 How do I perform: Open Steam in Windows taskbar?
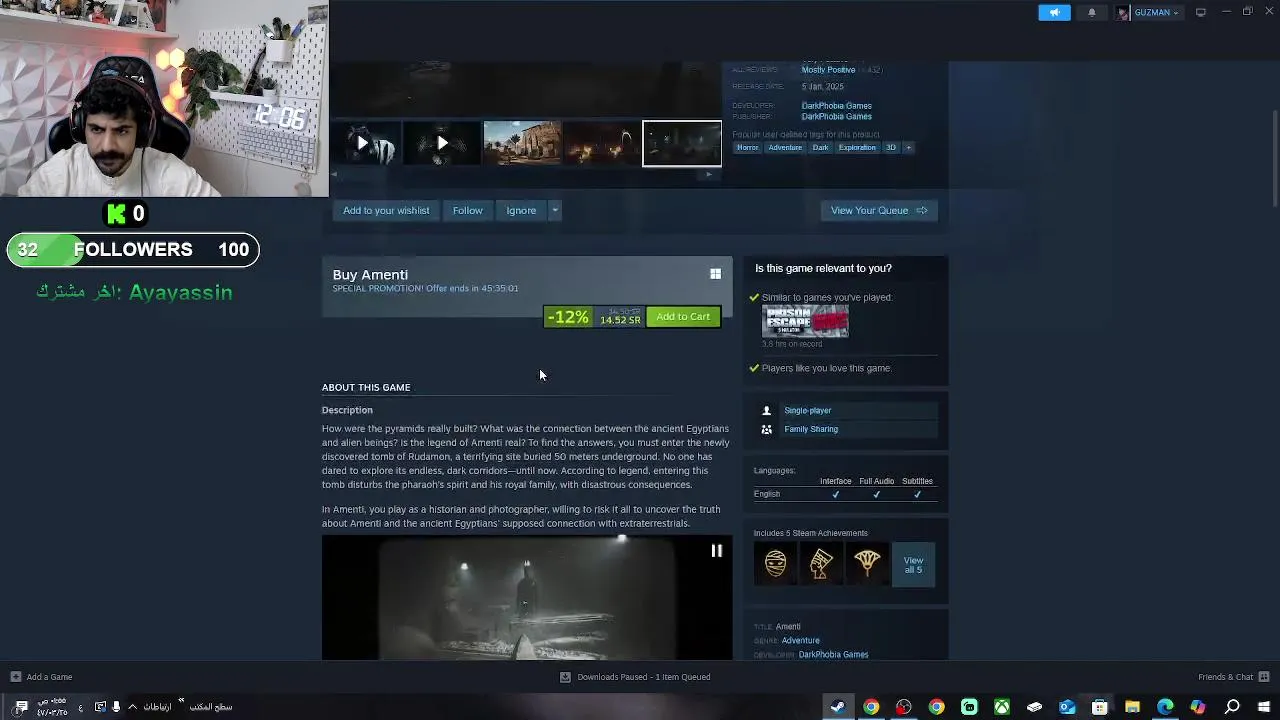coord(838,707)
